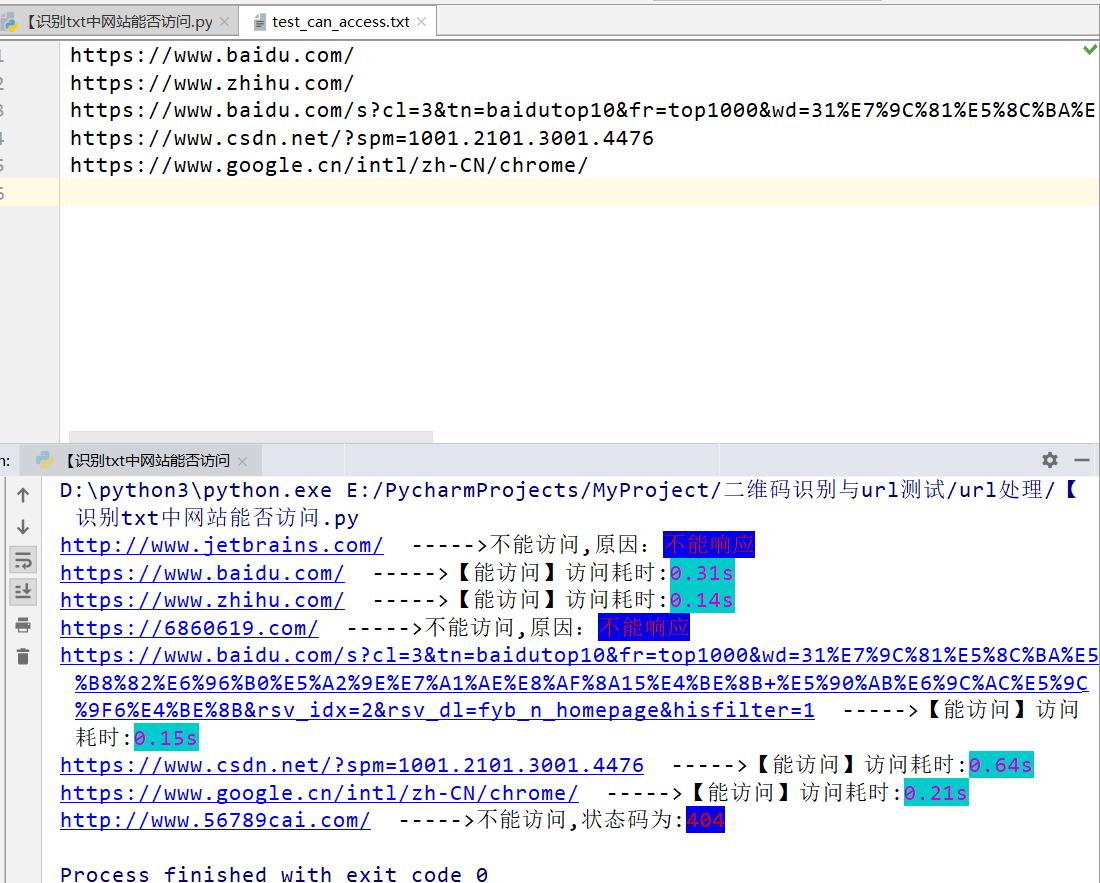Click 不能响应 next to 6860619.com link
The width and height of the screenshot is (1100, 883).
pyautogui.click(x=644, y=628)
